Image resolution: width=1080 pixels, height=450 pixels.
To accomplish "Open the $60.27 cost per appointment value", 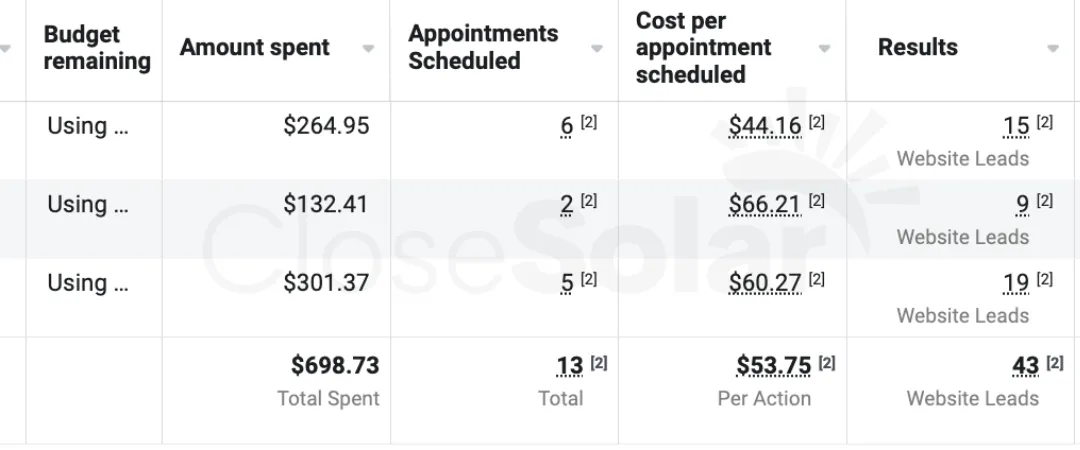I will click(x=765, y=283).
